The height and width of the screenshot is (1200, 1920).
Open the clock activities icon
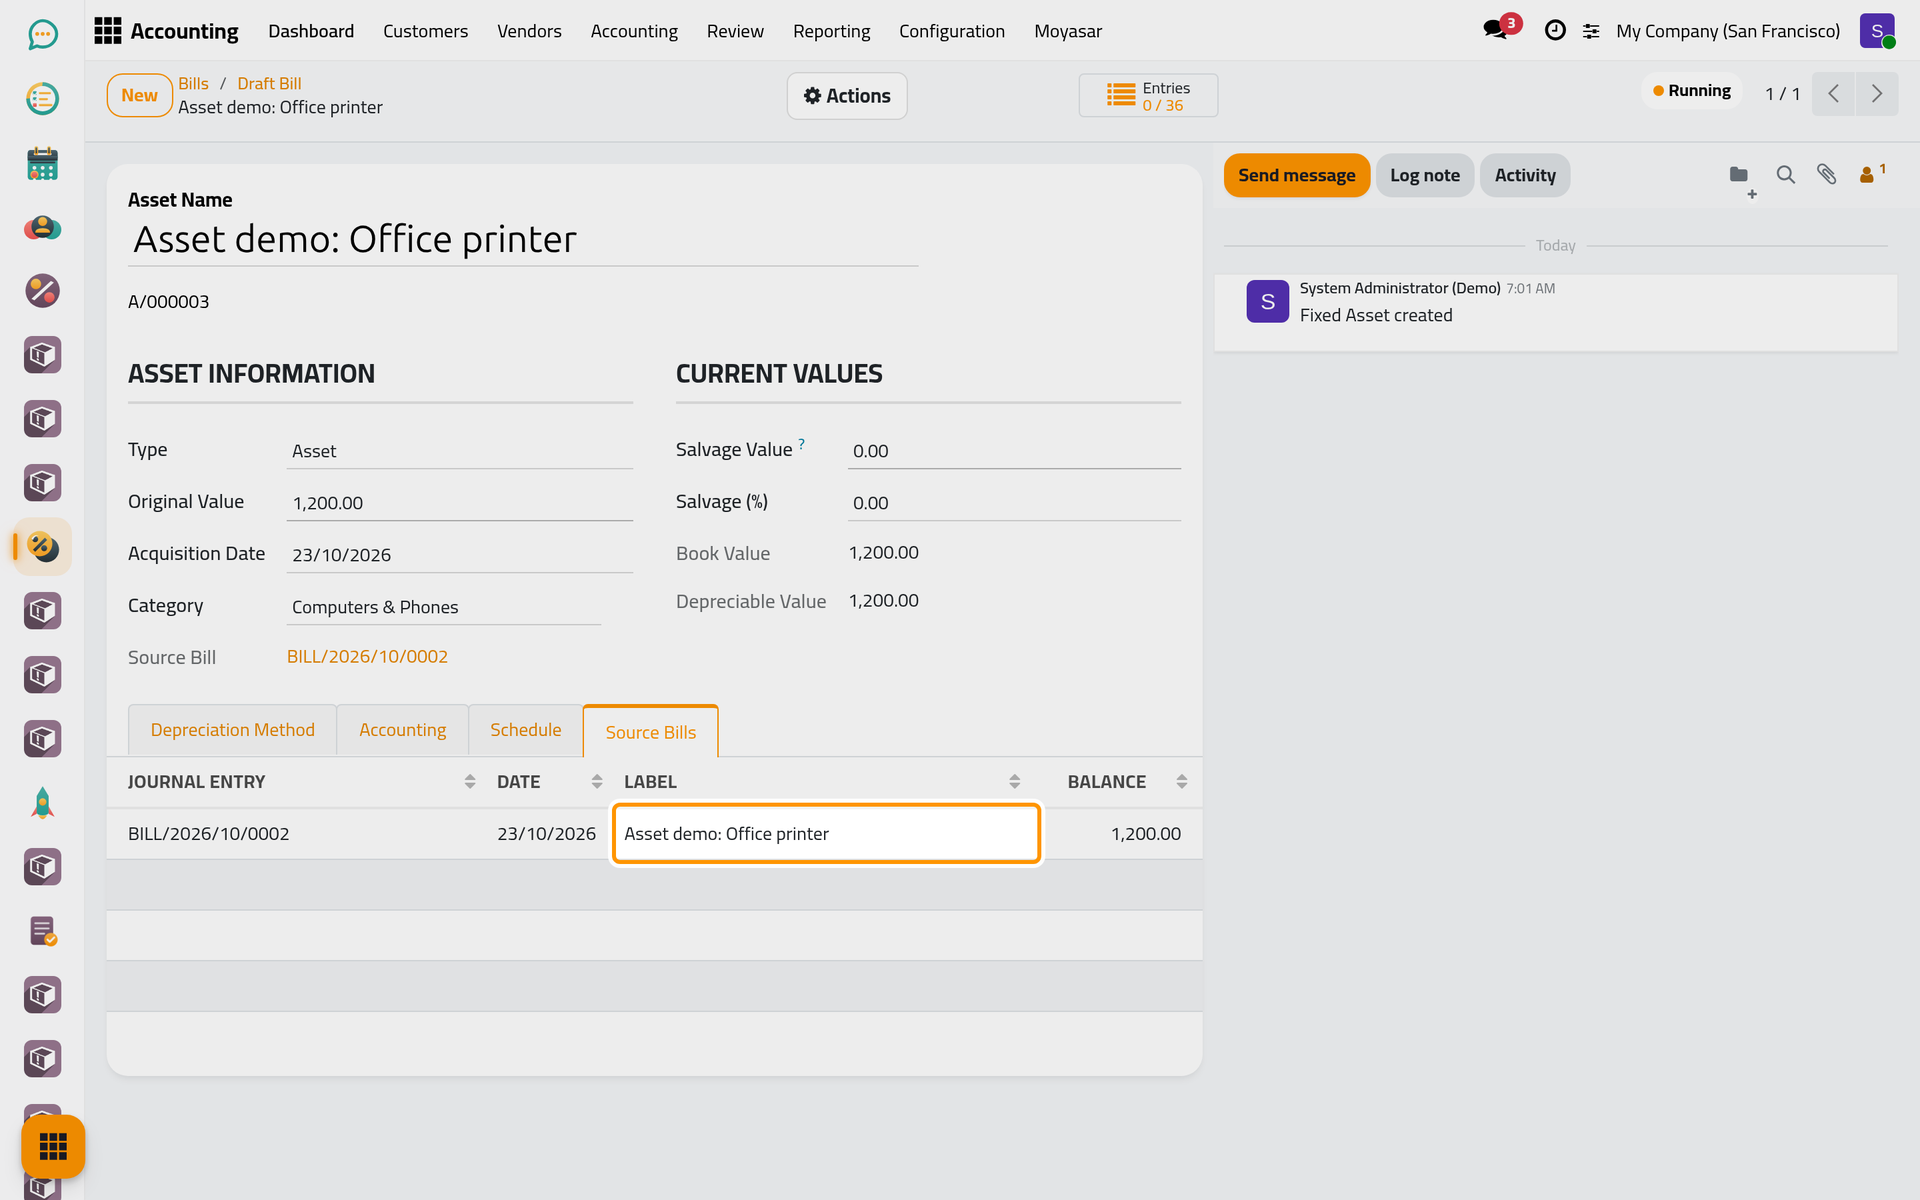coord(1555,31)
